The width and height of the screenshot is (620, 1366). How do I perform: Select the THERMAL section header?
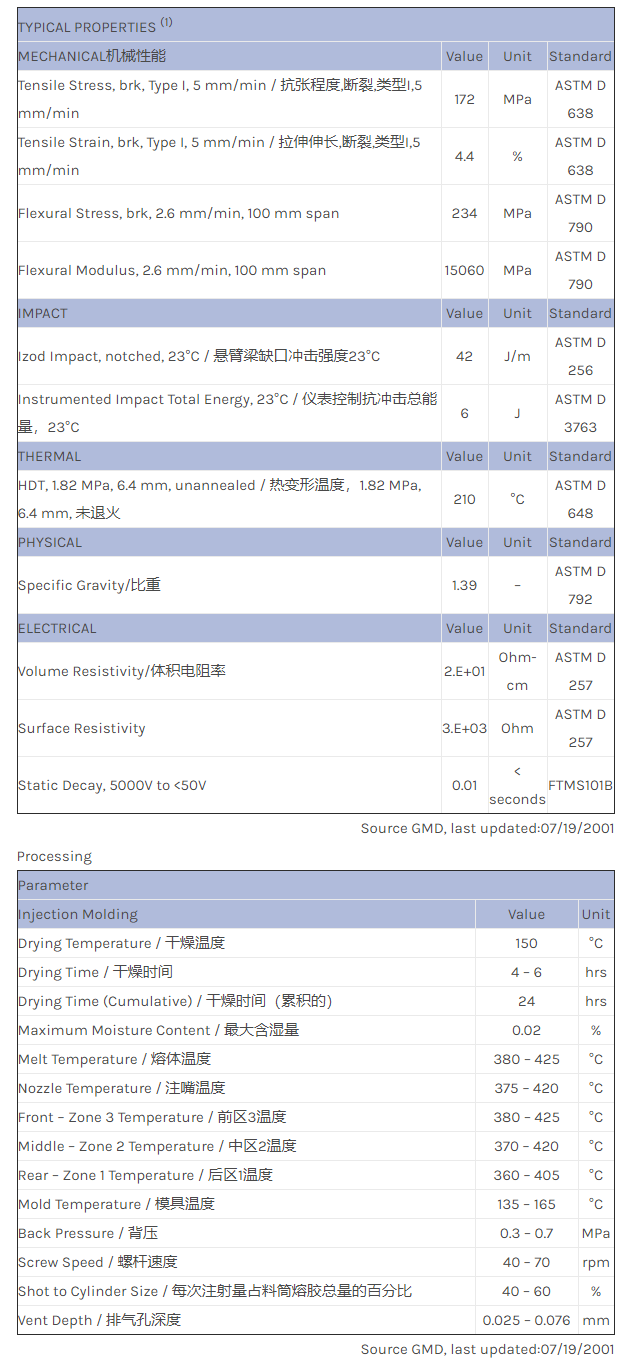(50, 456)
